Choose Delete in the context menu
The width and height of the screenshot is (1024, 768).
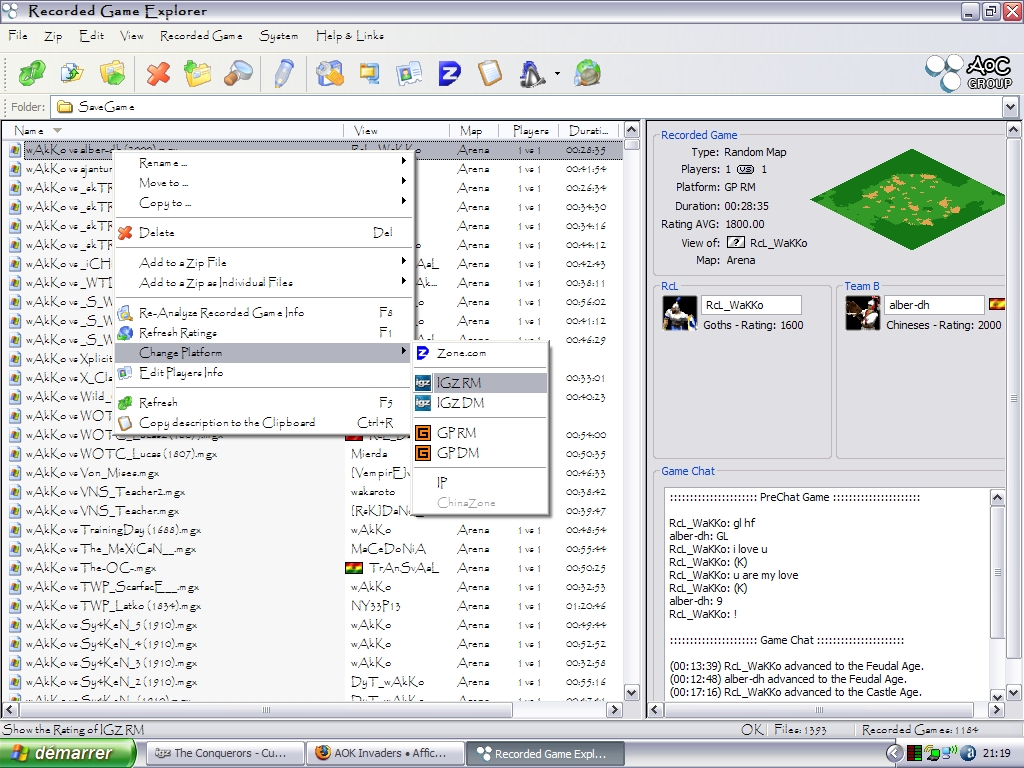point(264,232)
